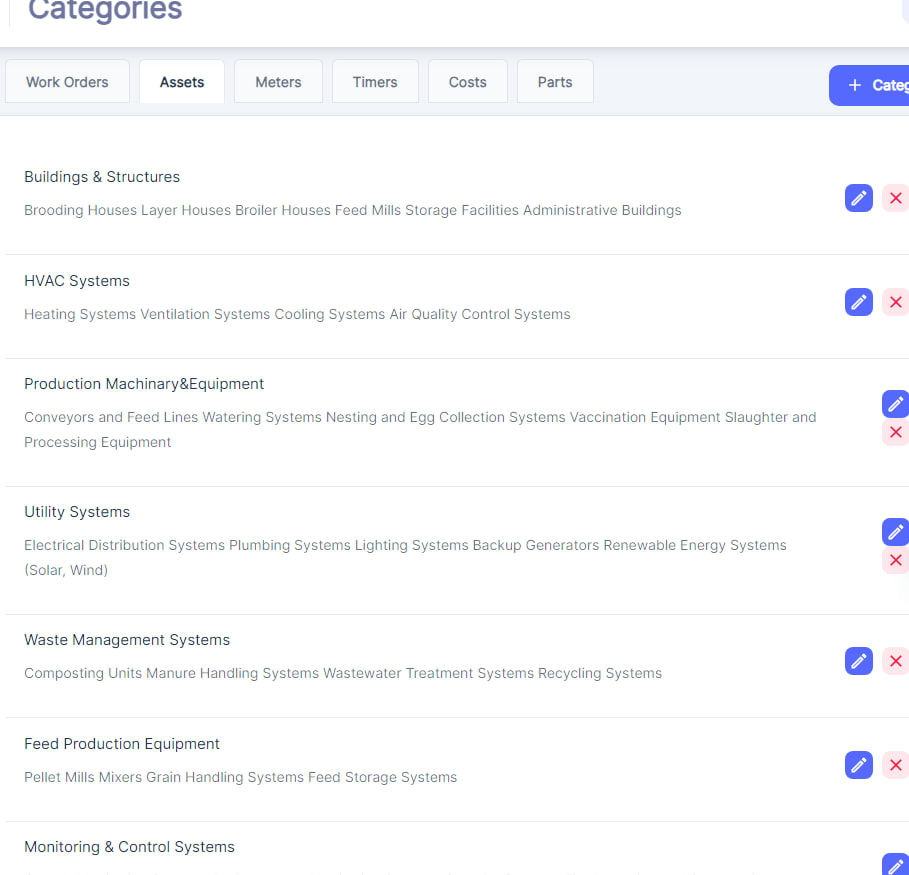Edit the Buildings & Structures category
Image resolution: width=909 pixels, height=875 pixels.
859,198
